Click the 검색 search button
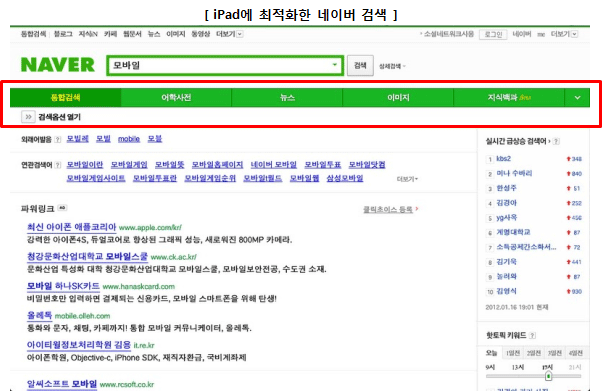 [360, 65]
